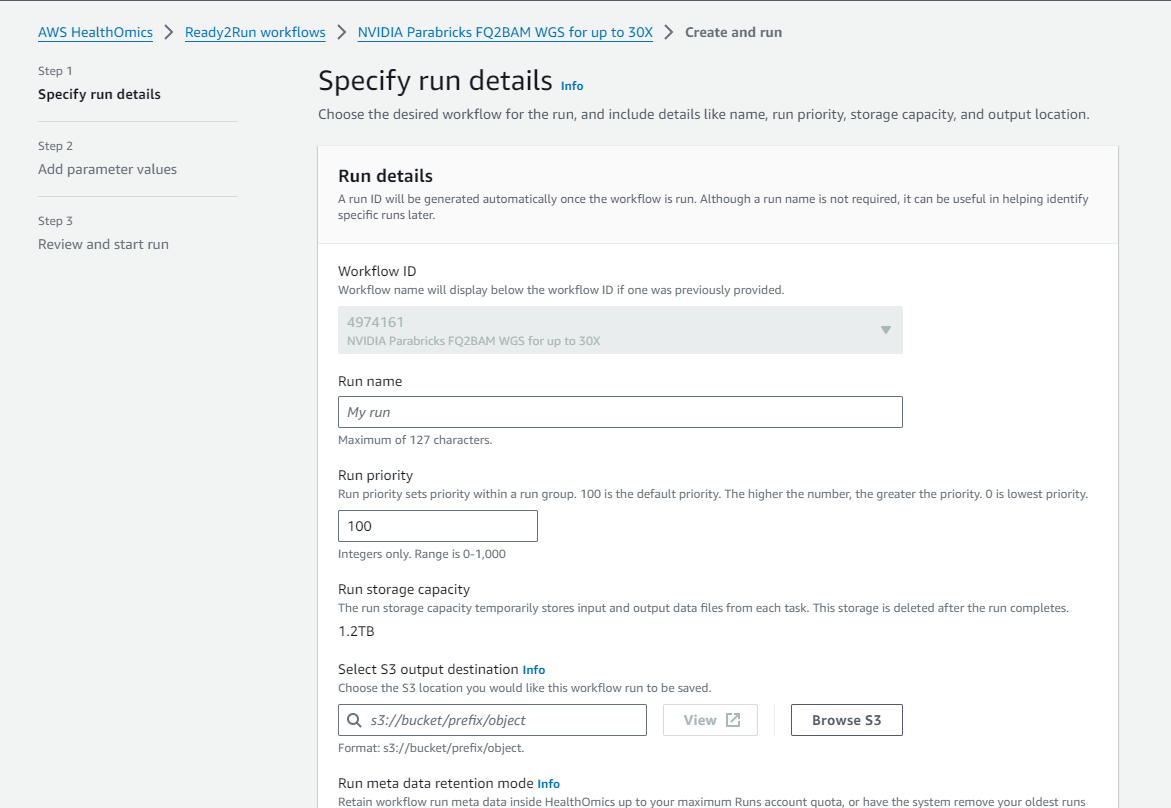Screen dimensions: 1171x808
Task: Focus the Run name text field
Action: coord(620,412)
